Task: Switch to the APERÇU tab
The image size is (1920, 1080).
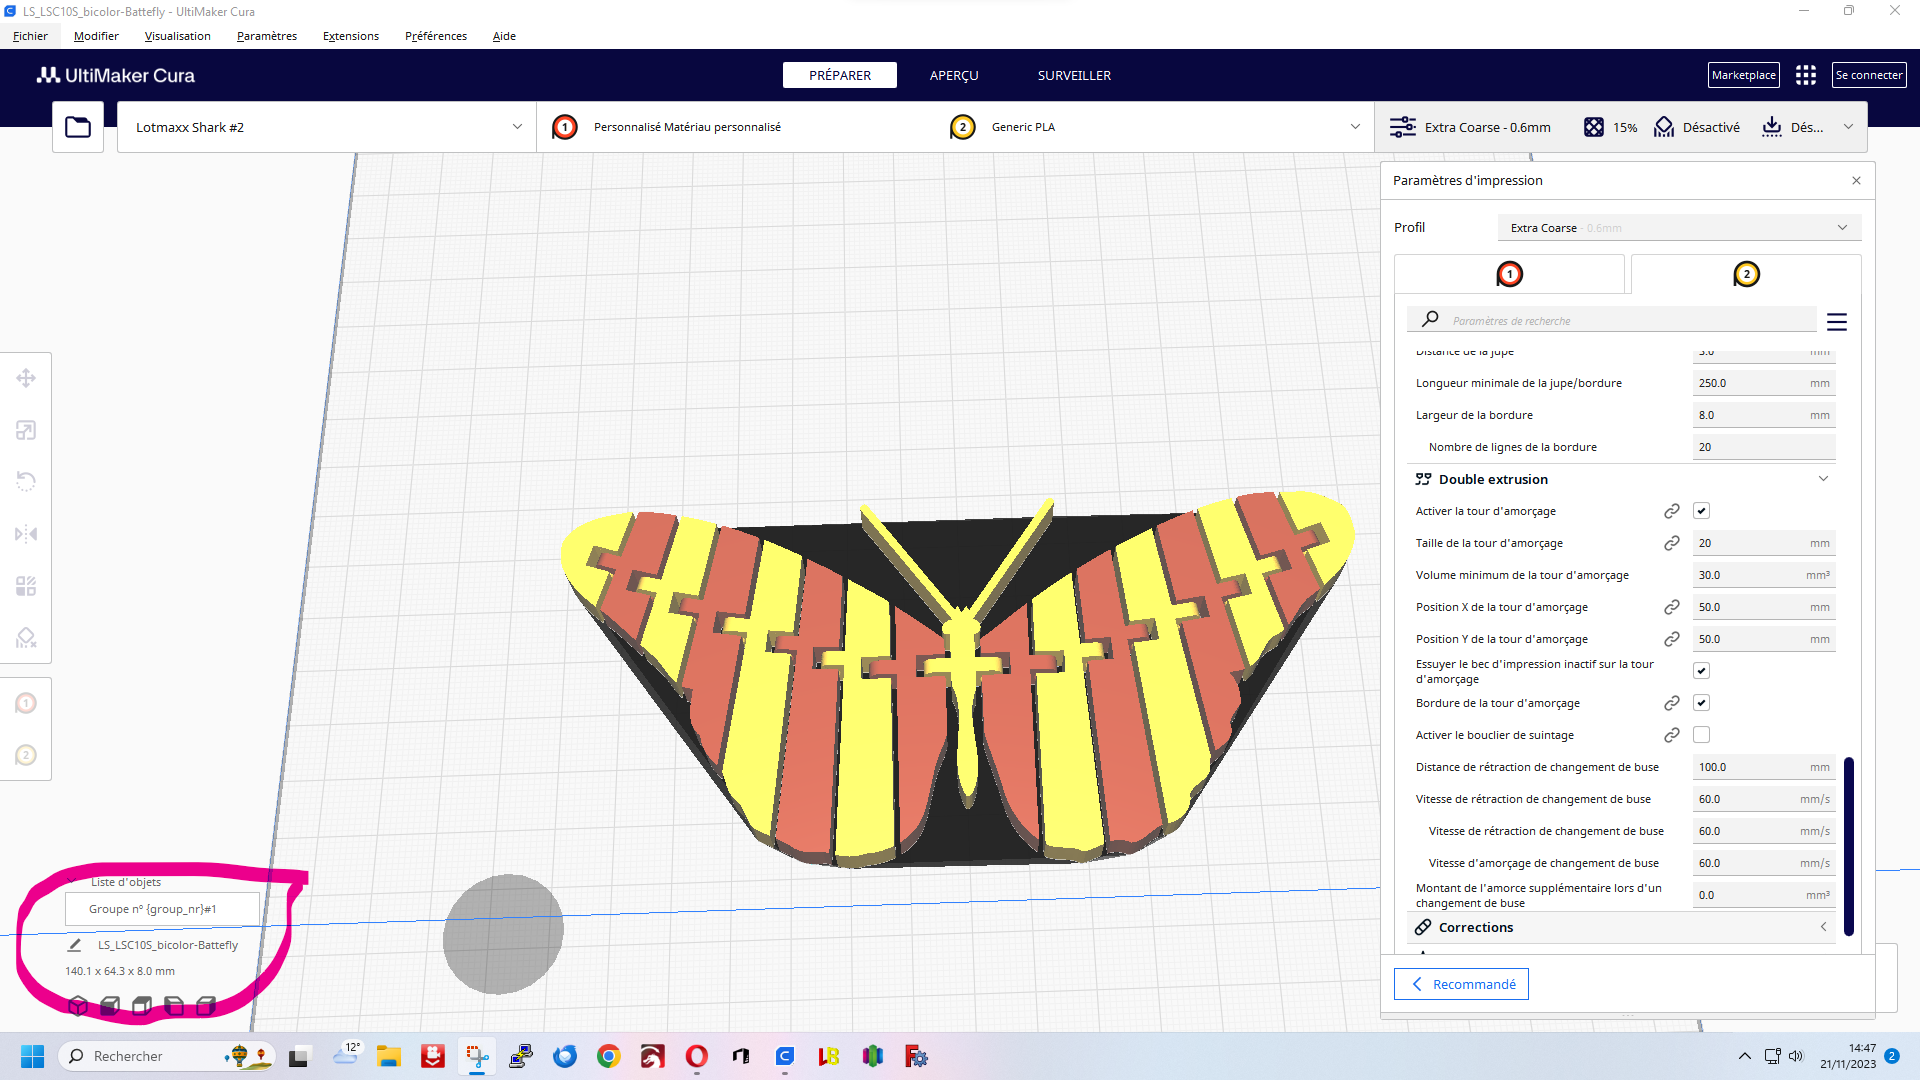Action: coord(953,75)
